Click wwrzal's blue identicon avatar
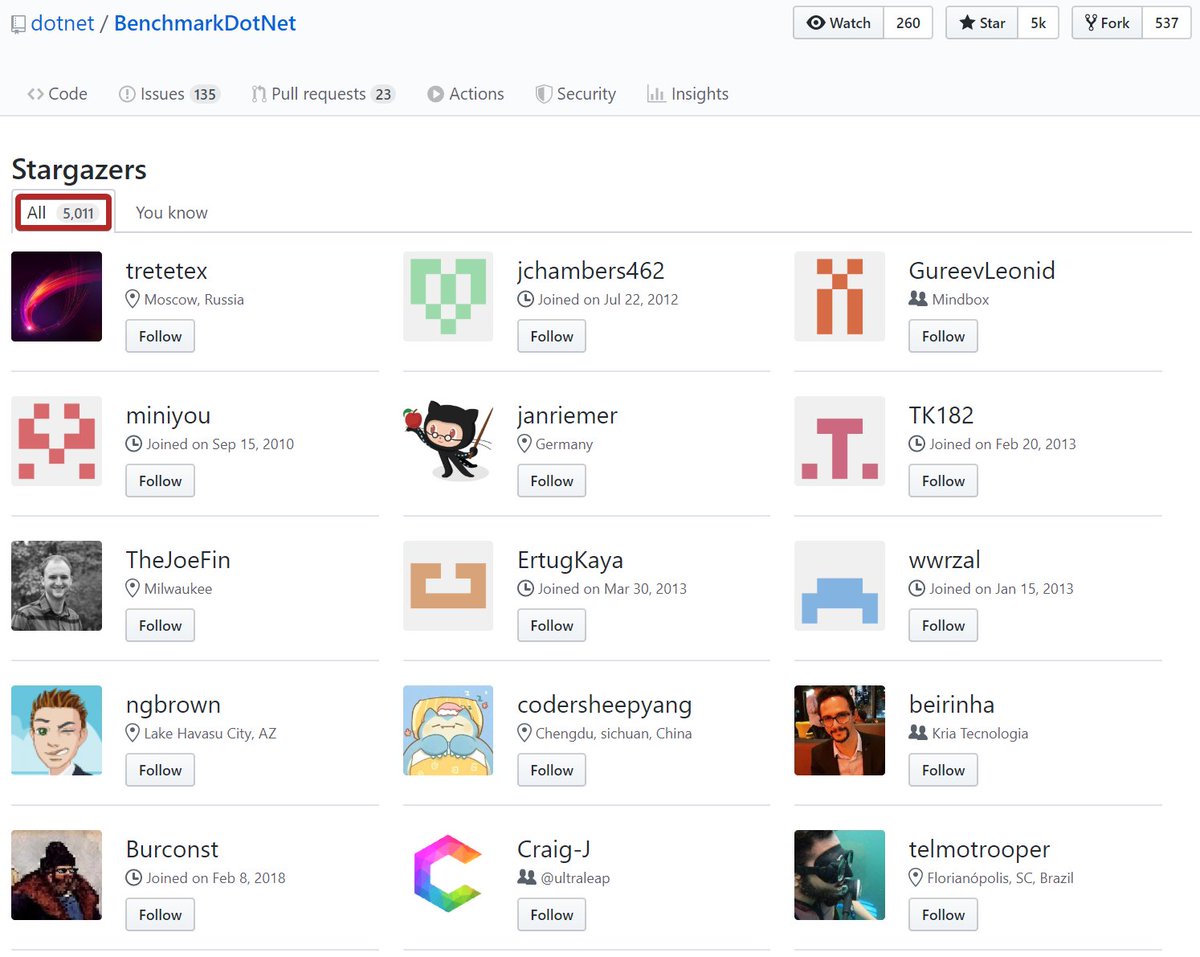The height and width of the screenshot is (957, 1200). (x=840, y=586)
